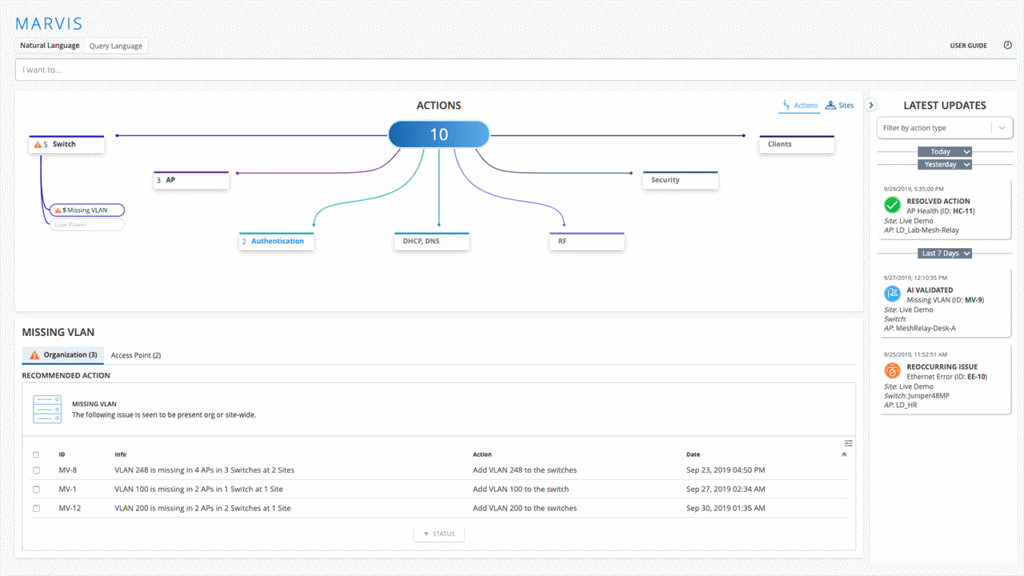Open the table filter settings icon
1024x576 pixels.
click(848, 442)
